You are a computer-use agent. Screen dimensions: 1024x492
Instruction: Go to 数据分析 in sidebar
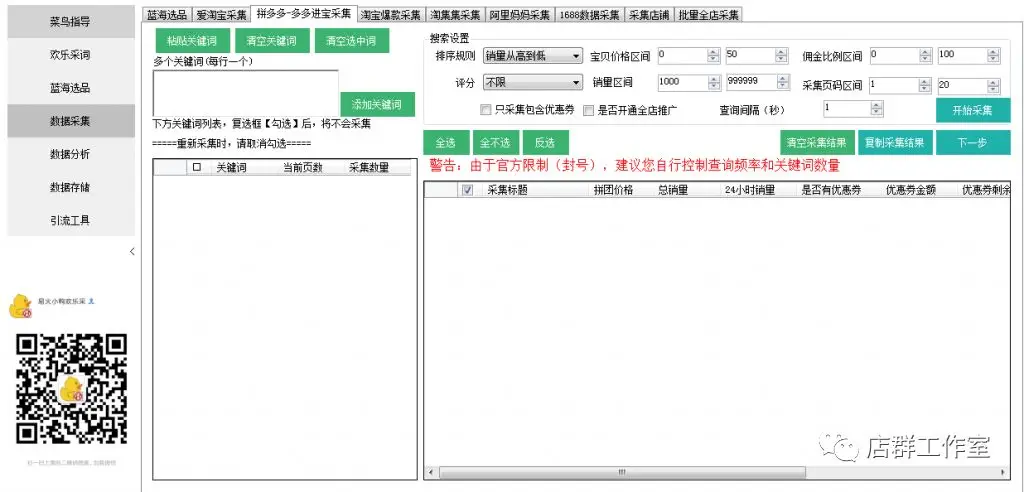click(x=71, y=154)
